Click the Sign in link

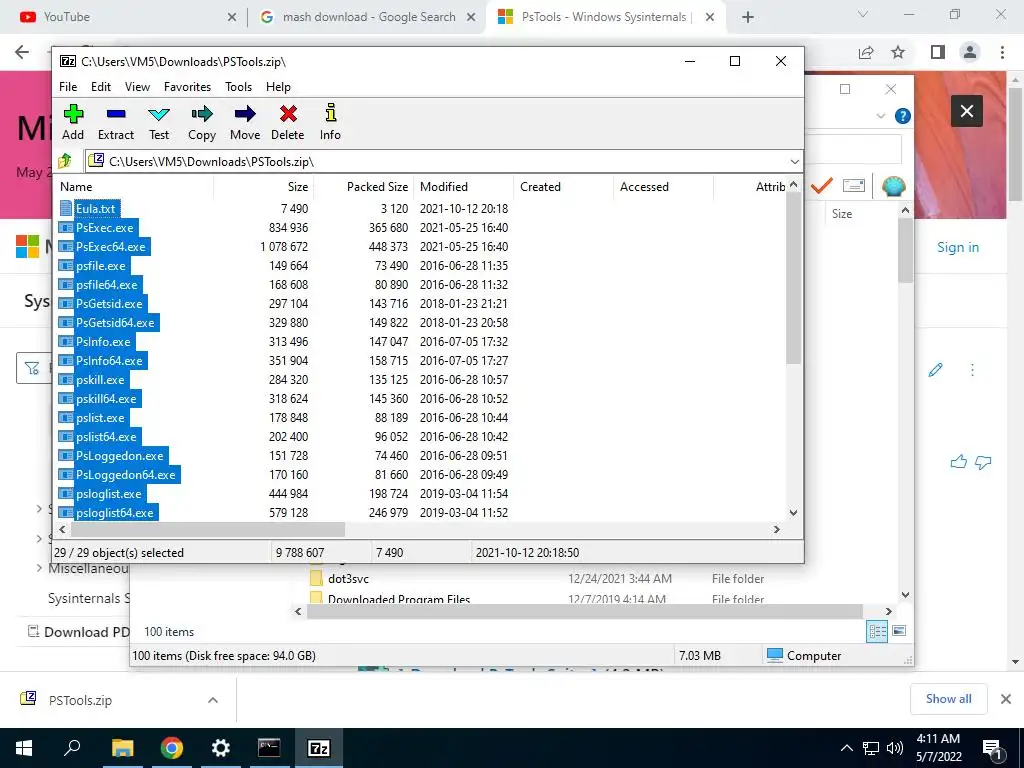click(958, 247)
